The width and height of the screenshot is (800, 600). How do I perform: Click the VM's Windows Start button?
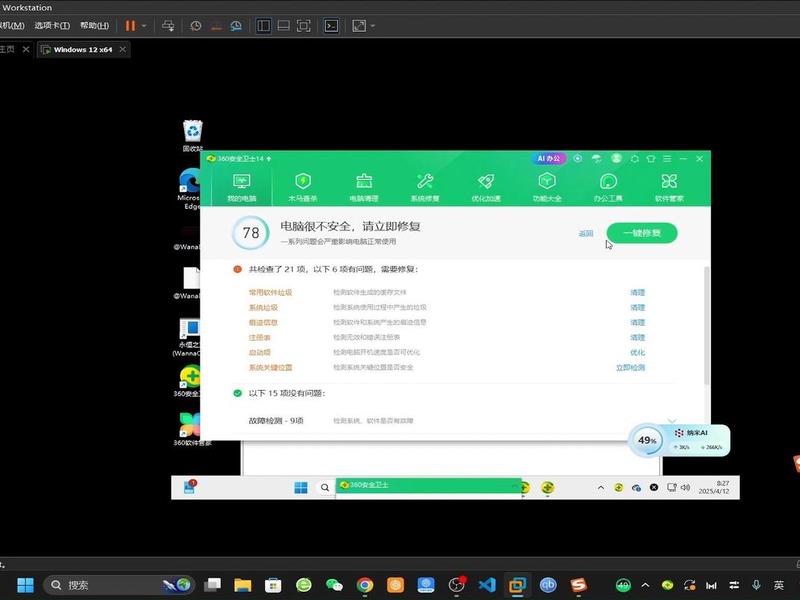point(301,488)
